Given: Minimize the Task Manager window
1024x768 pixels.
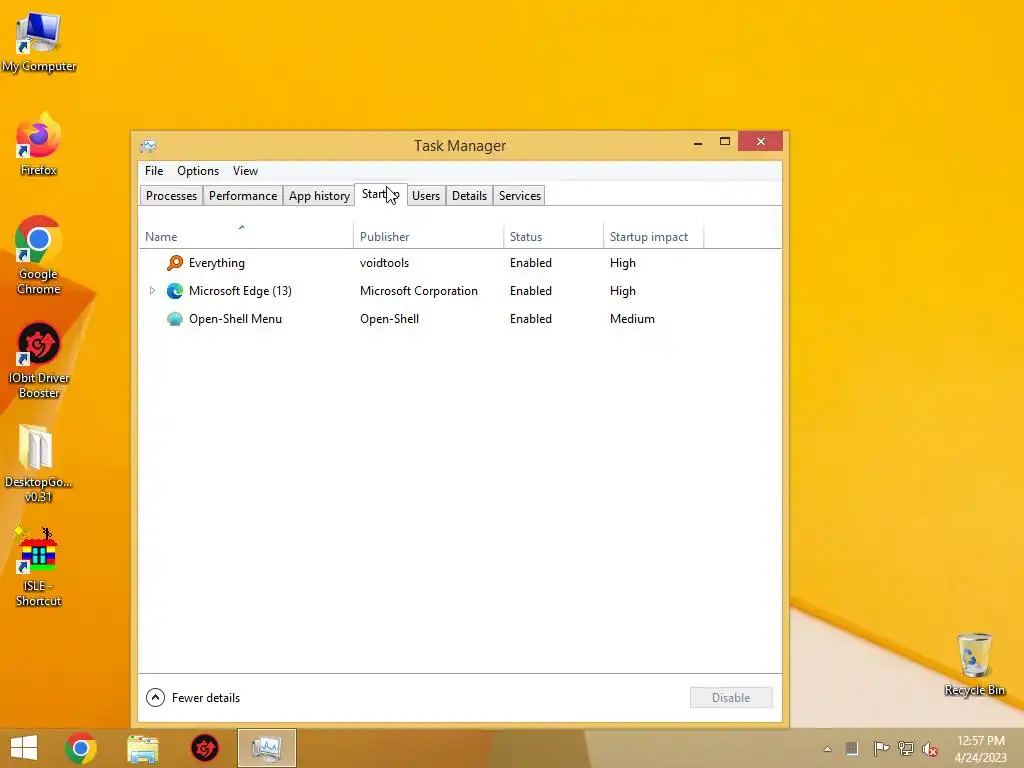Looking at the screenshot, I should click(x=698, y=142).
